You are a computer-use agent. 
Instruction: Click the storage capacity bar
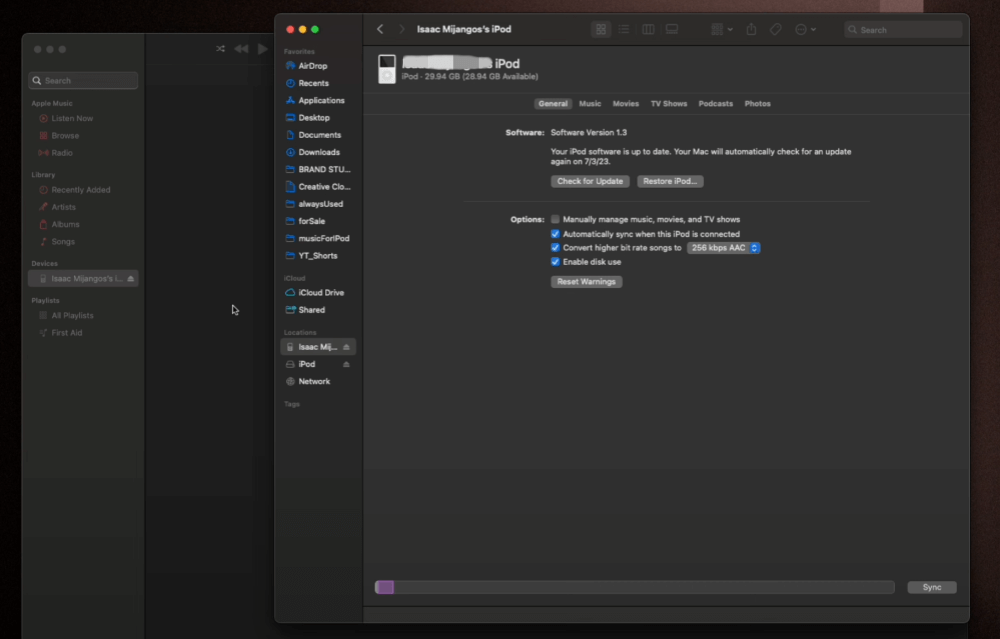(634, 588)
